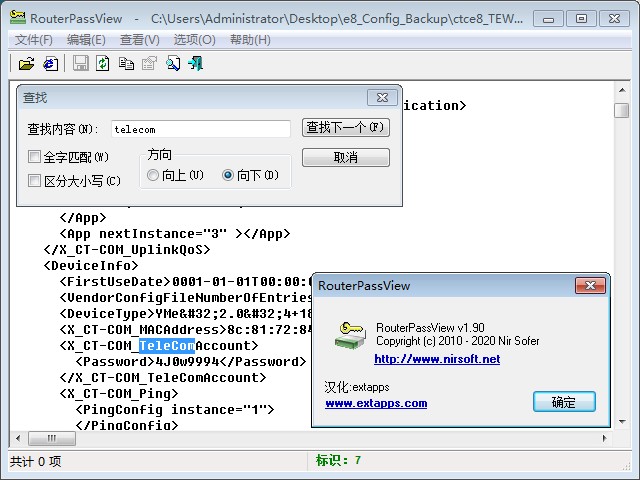Click the RouterPassView key icon in title bar
The width and height of the screenshot is (640, 480).
click(x=18, y=18)
